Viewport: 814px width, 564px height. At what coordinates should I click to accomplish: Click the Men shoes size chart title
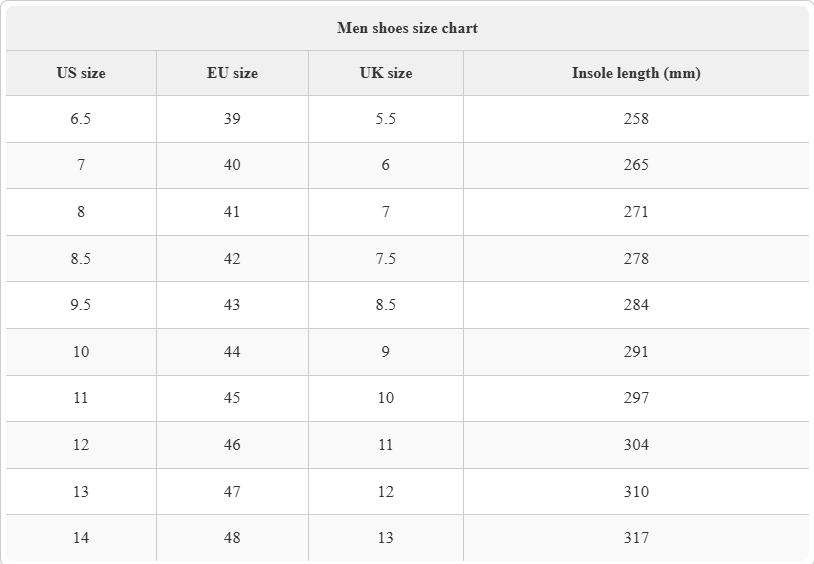coord(407,28)
